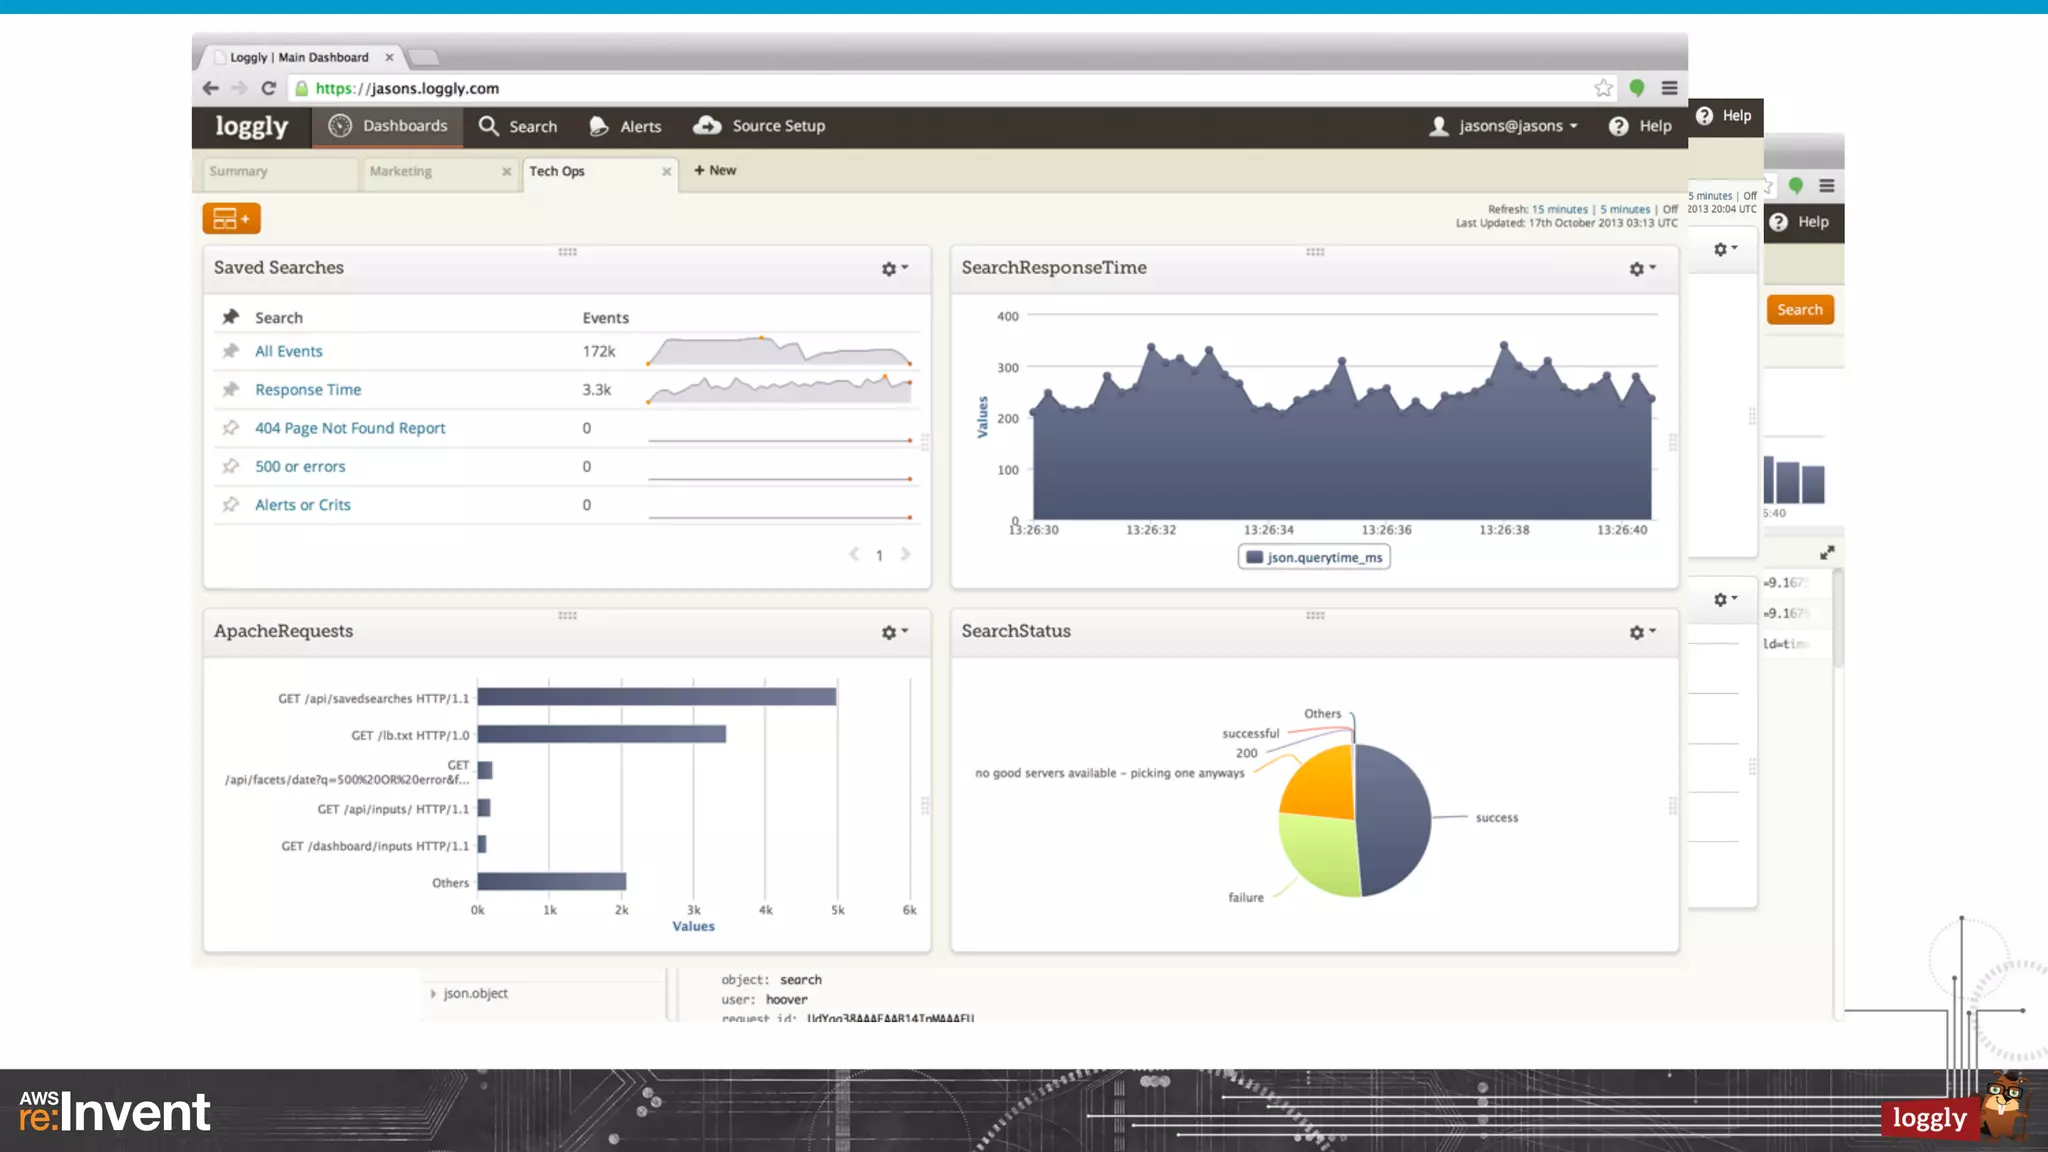The width and height of the screenshot is (2048, 1152).
Task: Click the orange add widget icon
Action: [x=231, y=218]
